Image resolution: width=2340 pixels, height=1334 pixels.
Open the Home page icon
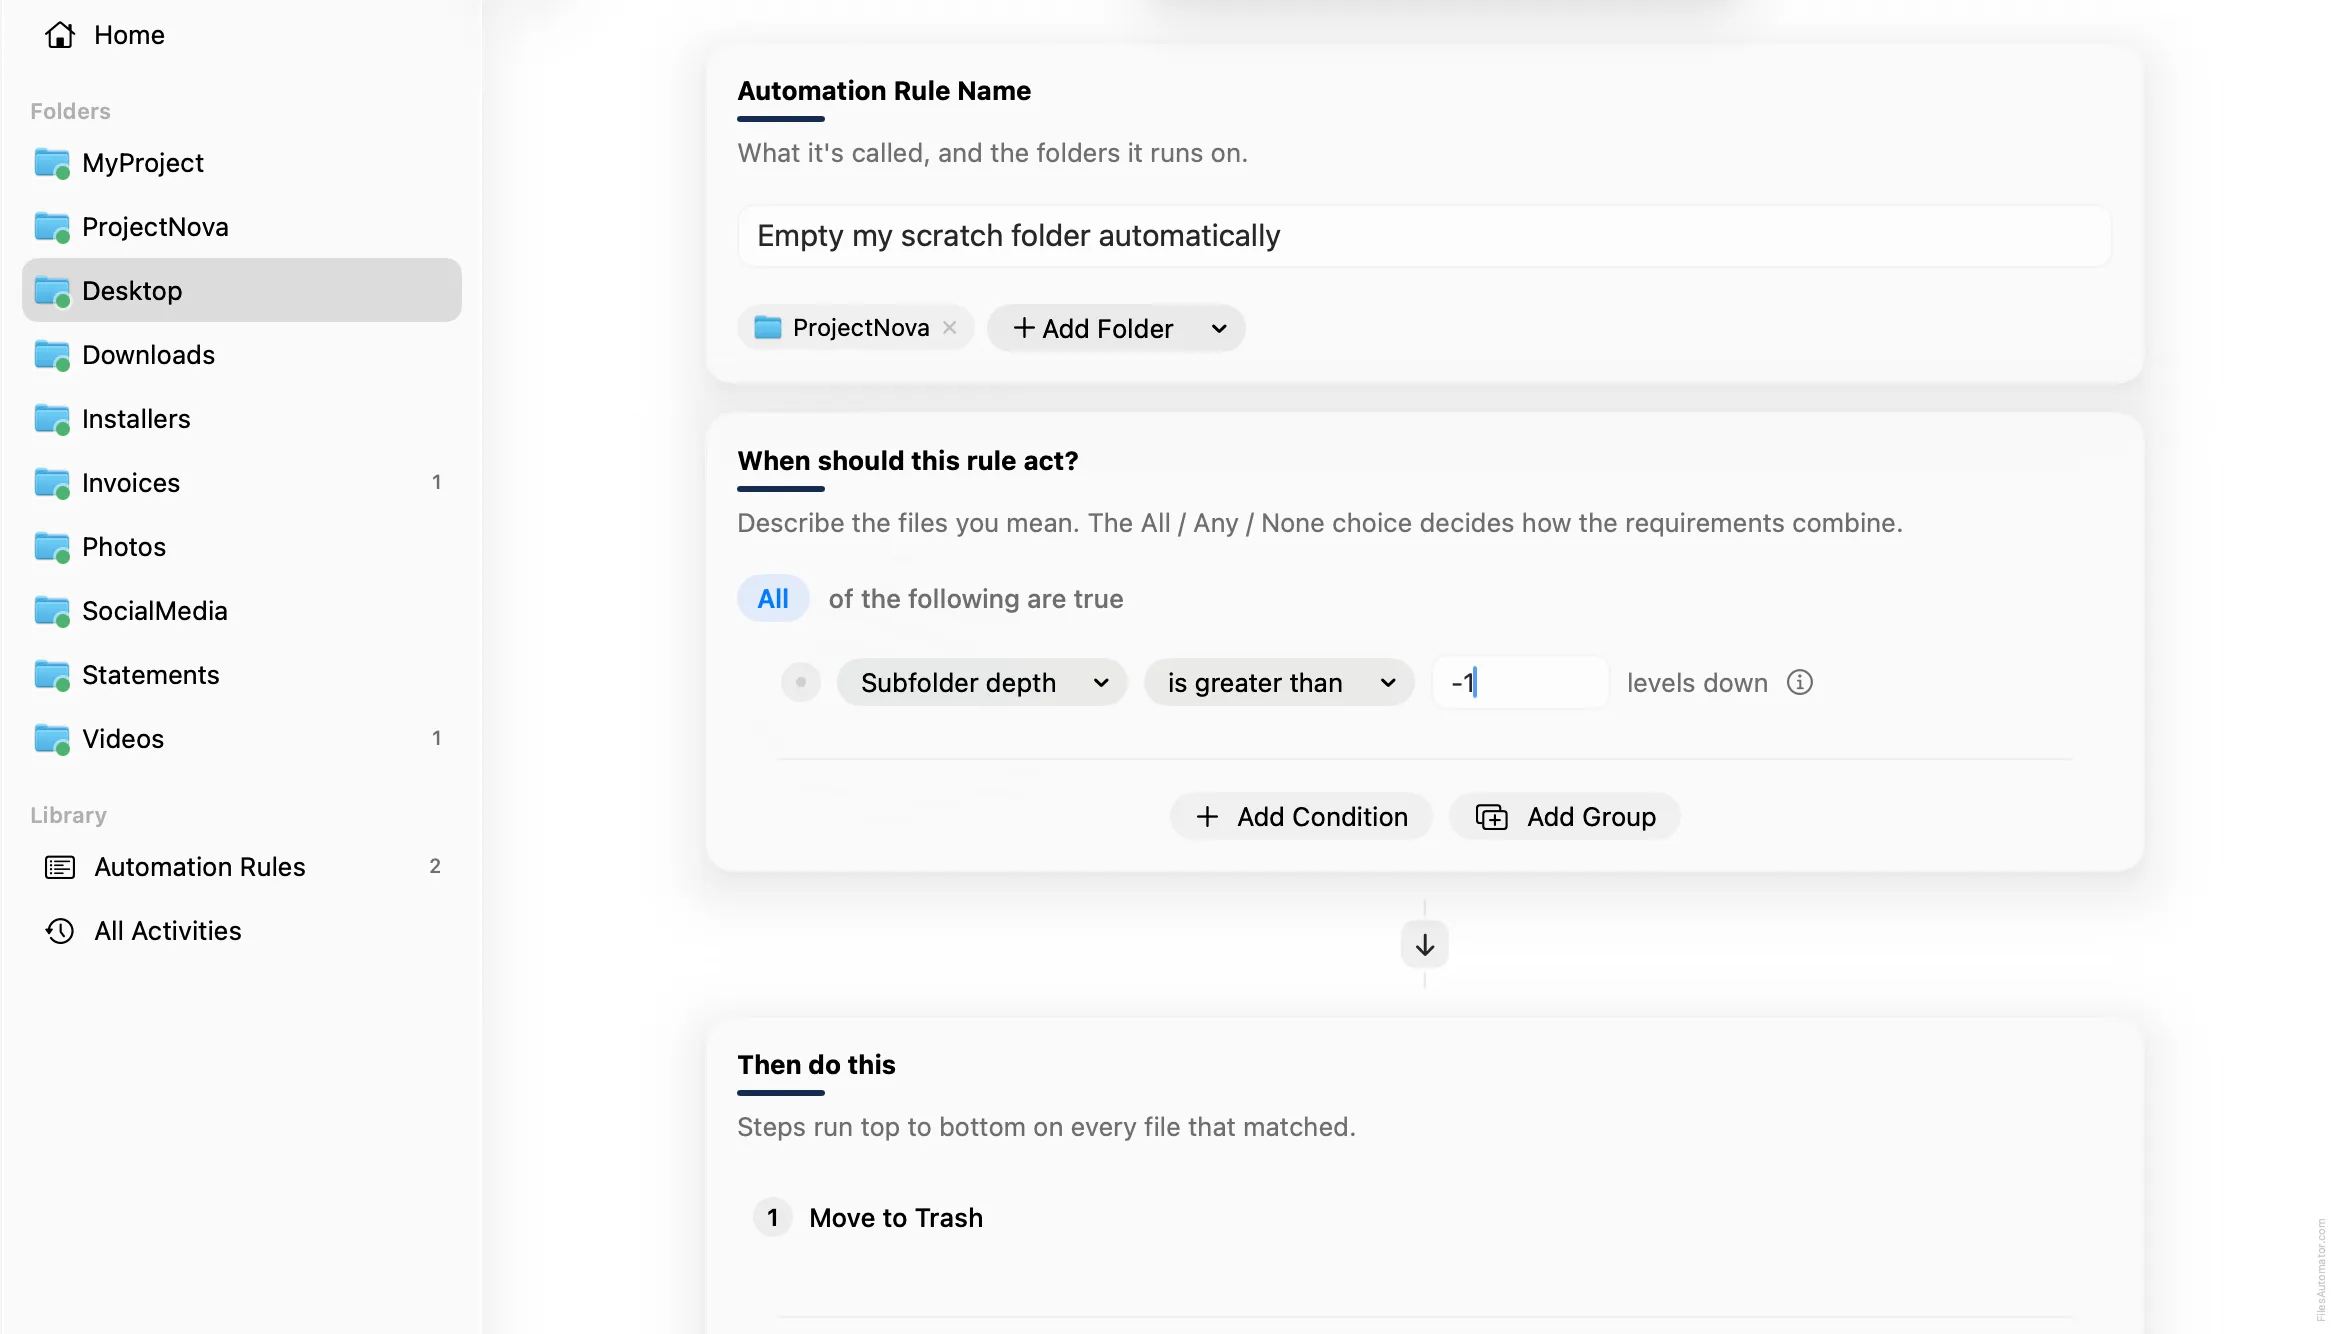(x=60, y=35)
